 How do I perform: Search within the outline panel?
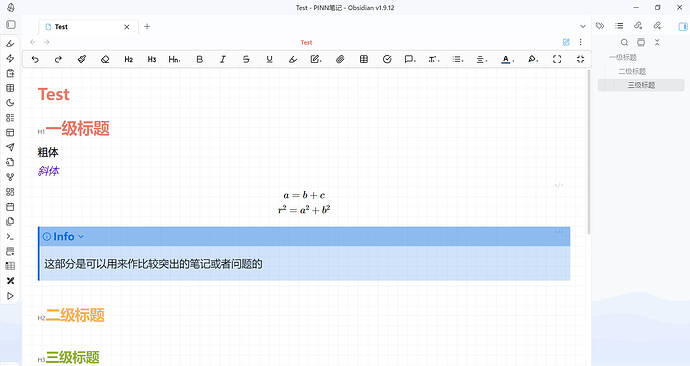click(x=624, y=42)
